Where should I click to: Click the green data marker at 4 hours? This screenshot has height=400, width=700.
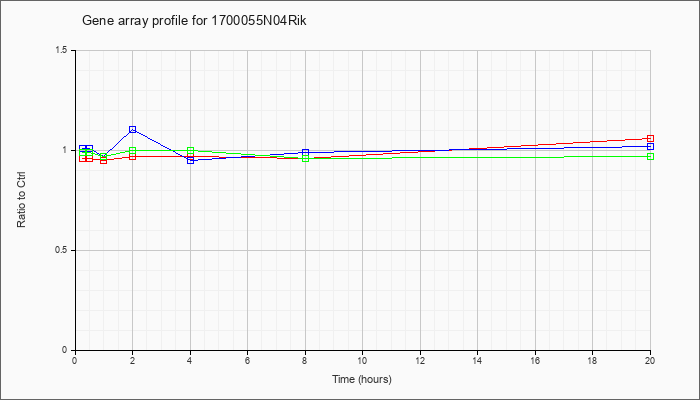(191, 150)
